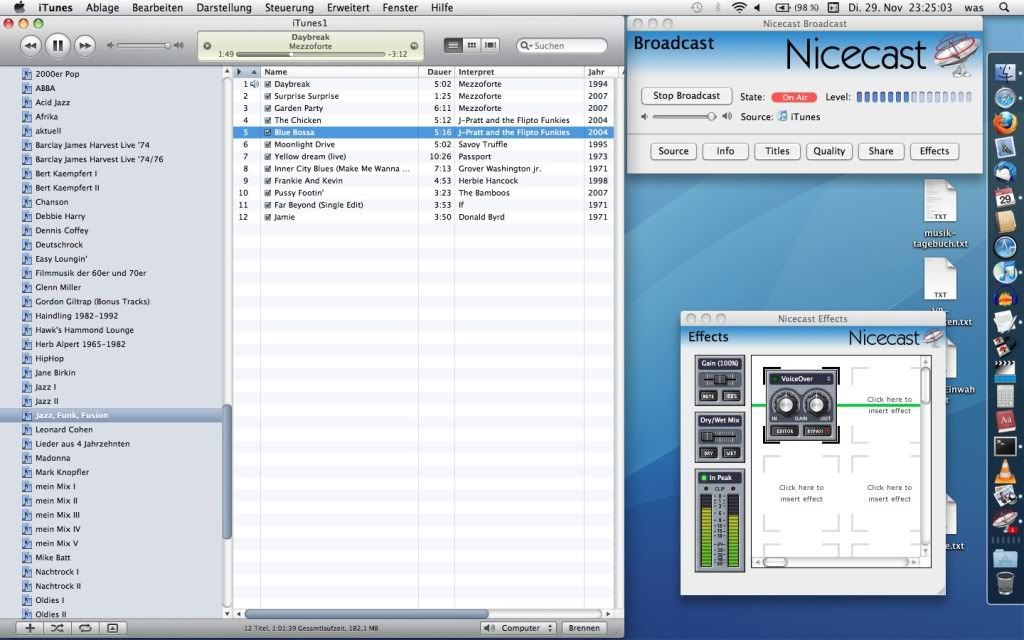
Task: Open Jazz, Funk, Fusion playlist
Action: (x=71, y=415)
